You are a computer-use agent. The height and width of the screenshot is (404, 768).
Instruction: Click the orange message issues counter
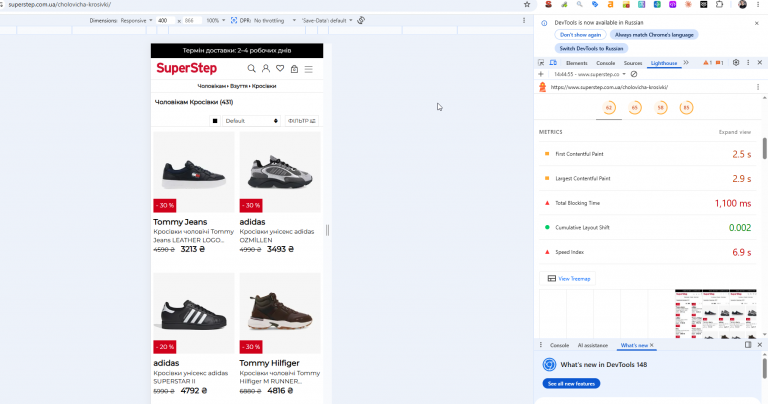click(720, 63)
